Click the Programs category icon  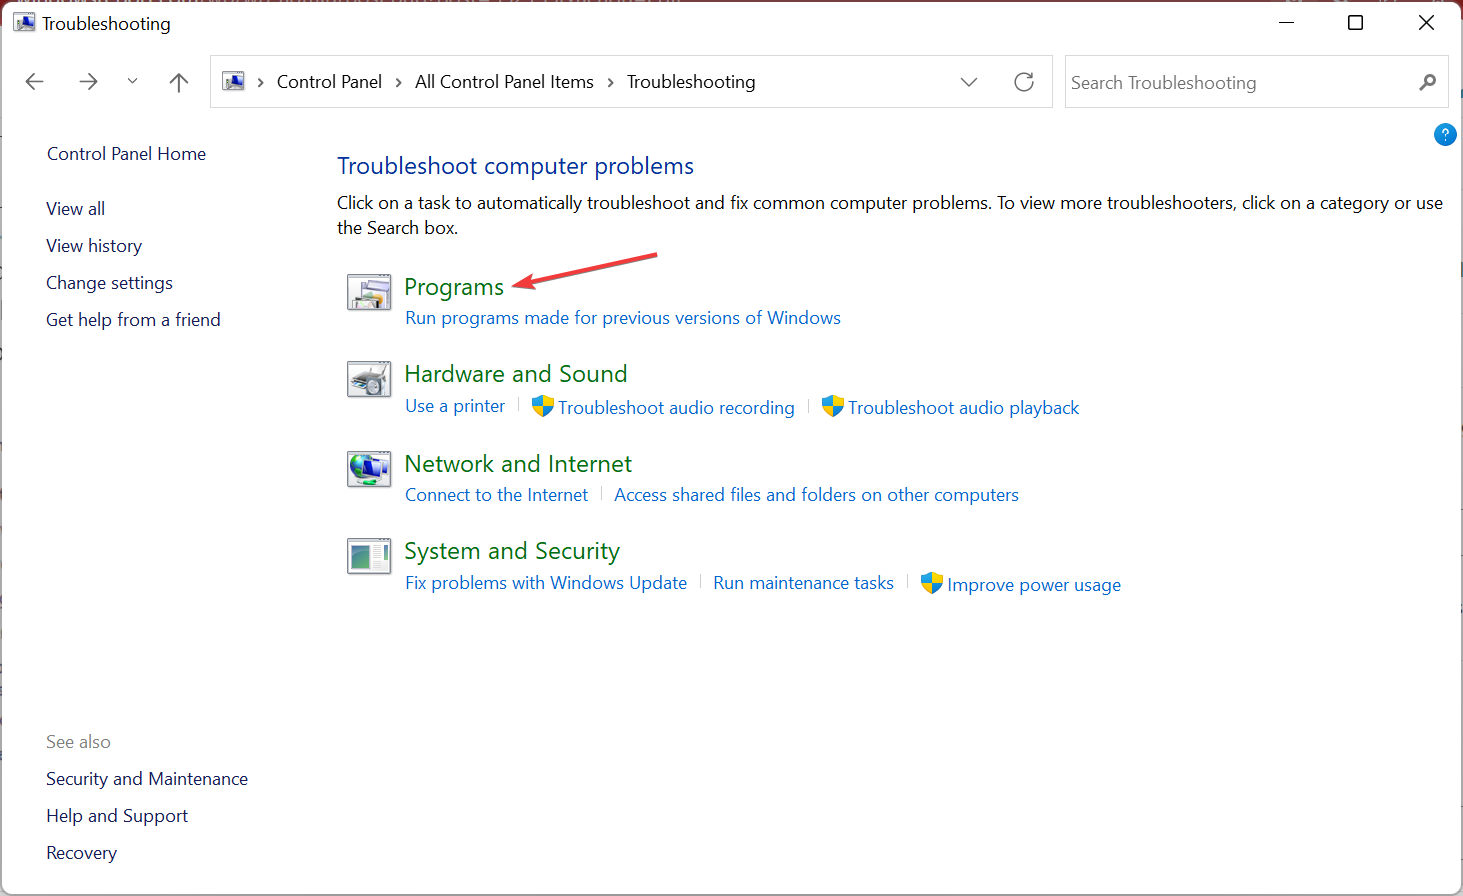point(369,292)
